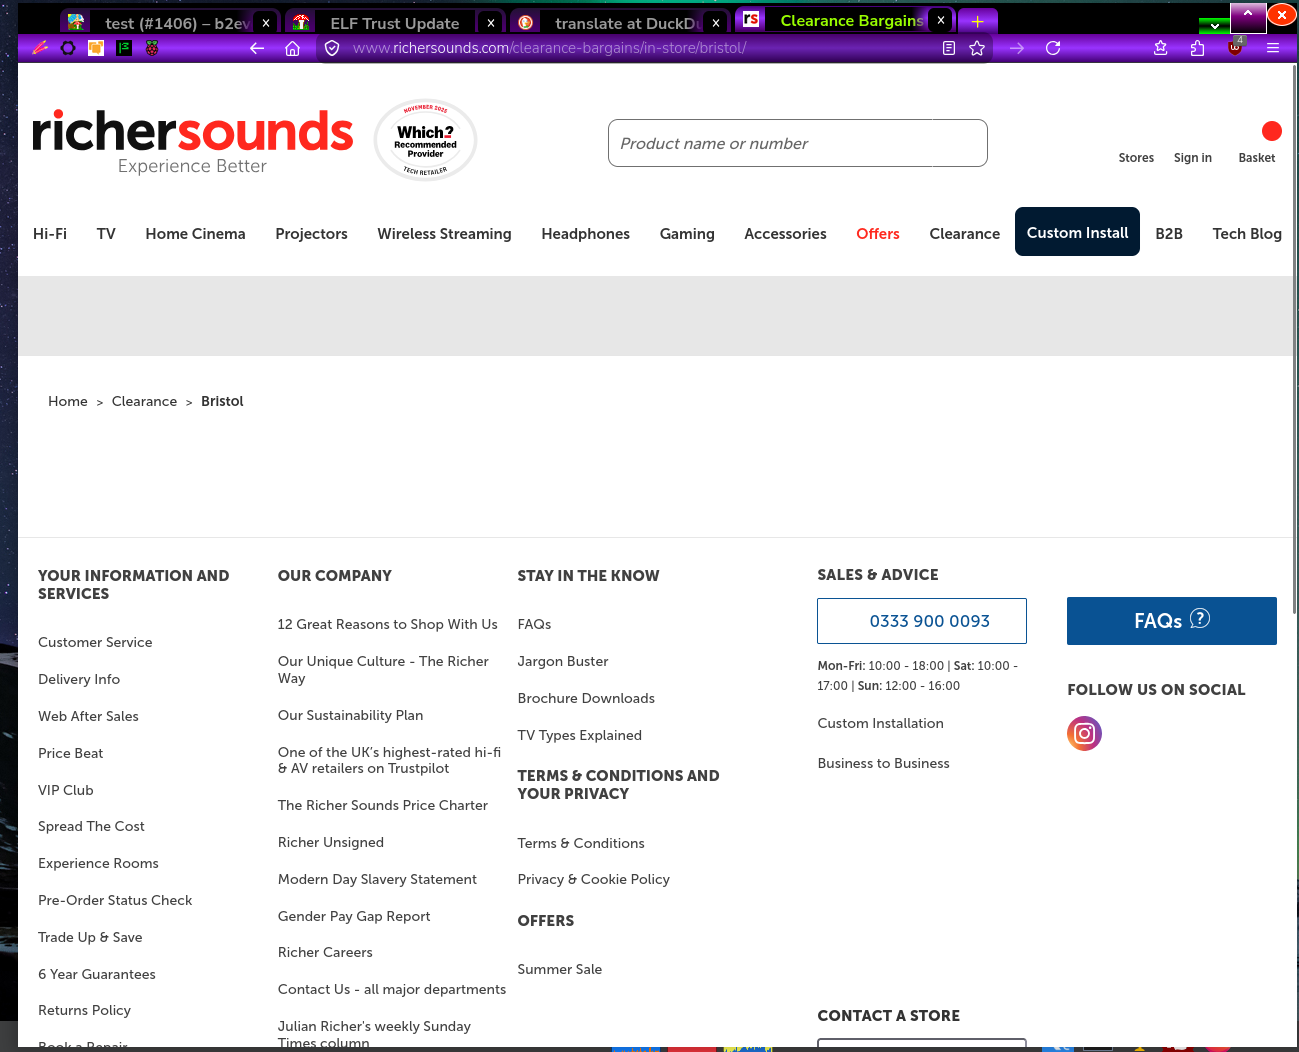1299x1052 pixels.
Task: Open 12 Great Reasons to Shop link
Action: [387, 624]
